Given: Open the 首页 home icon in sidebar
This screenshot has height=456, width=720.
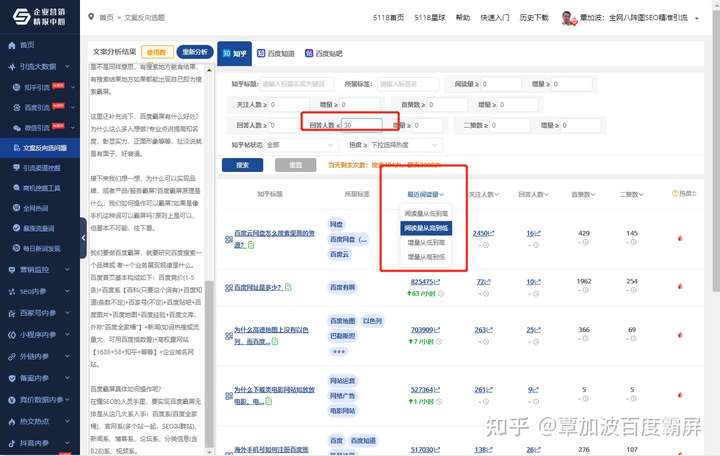Looking at the screenshot, I should coord(12,45).
